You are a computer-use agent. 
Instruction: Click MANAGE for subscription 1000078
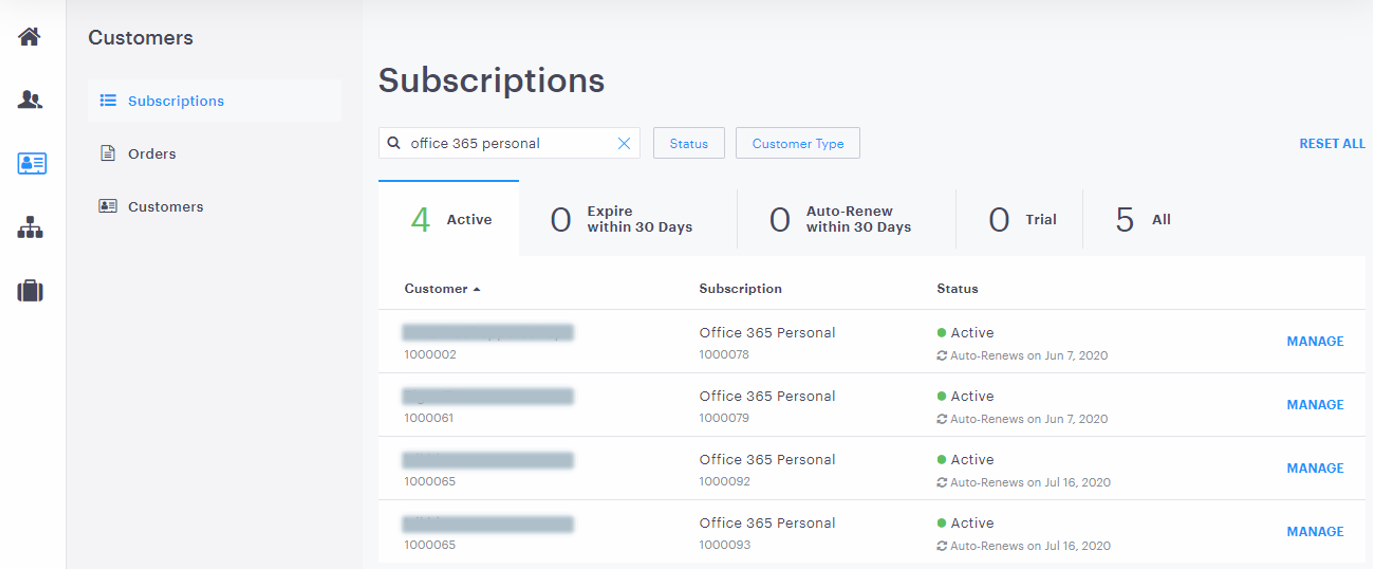tap(1315, 341)
